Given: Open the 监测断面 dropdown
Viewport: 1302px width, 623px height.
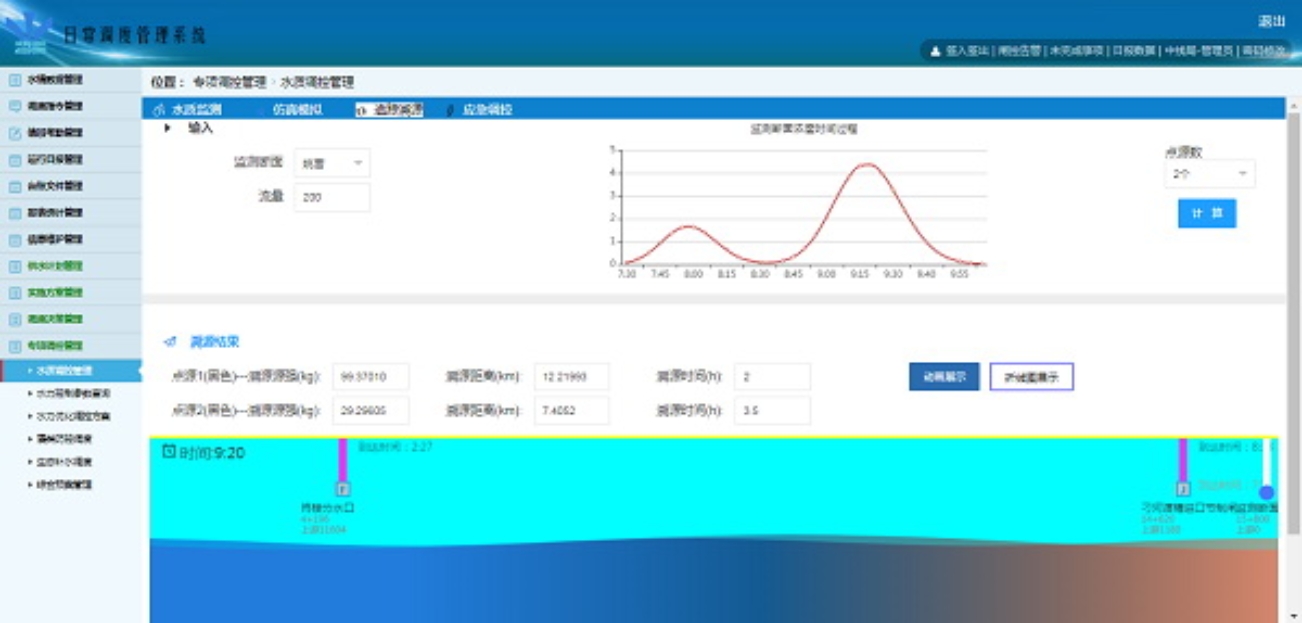Looking at the screenshot, I should coord(332,163).
